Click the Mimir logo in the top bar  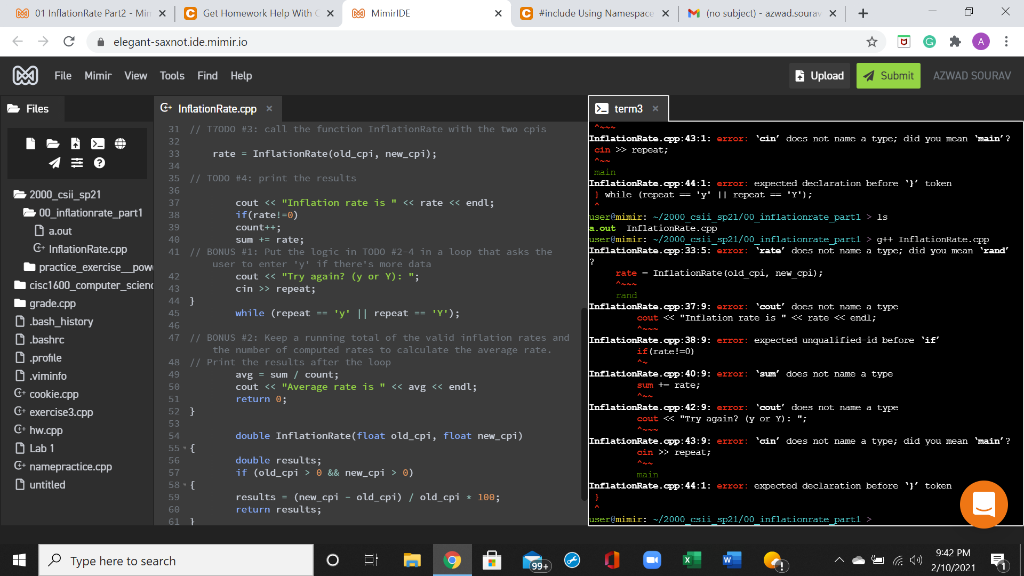coord(25,75)
